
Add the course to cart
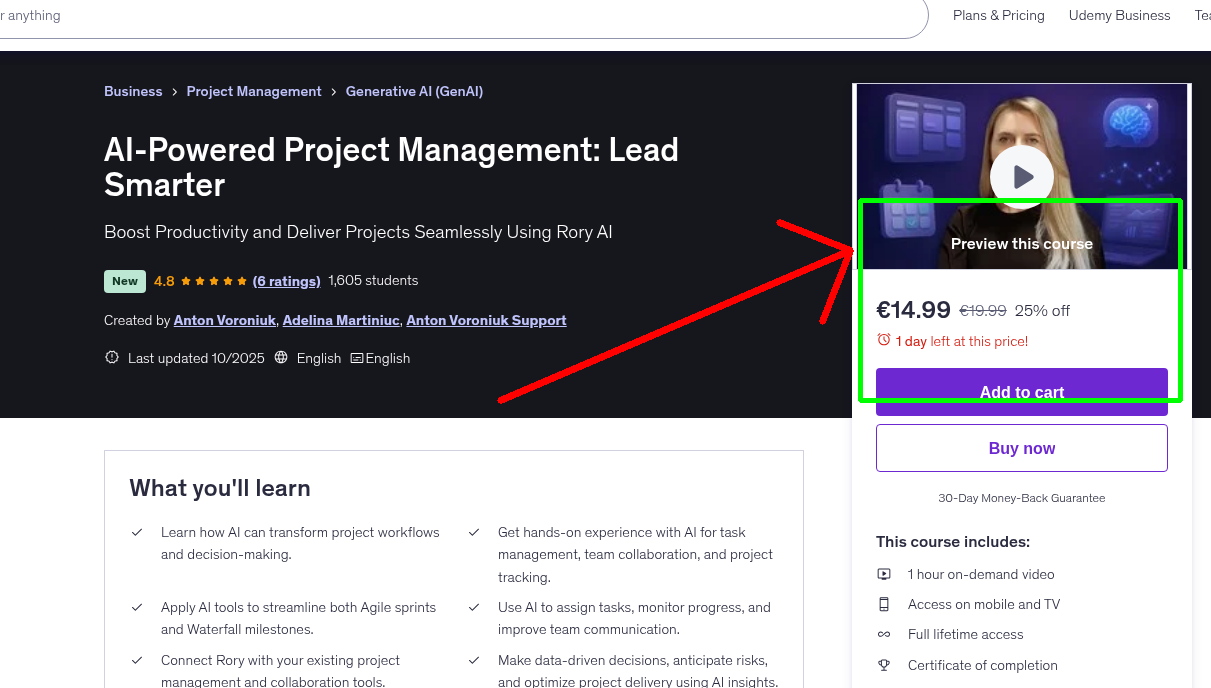(x=1021, y=392)
